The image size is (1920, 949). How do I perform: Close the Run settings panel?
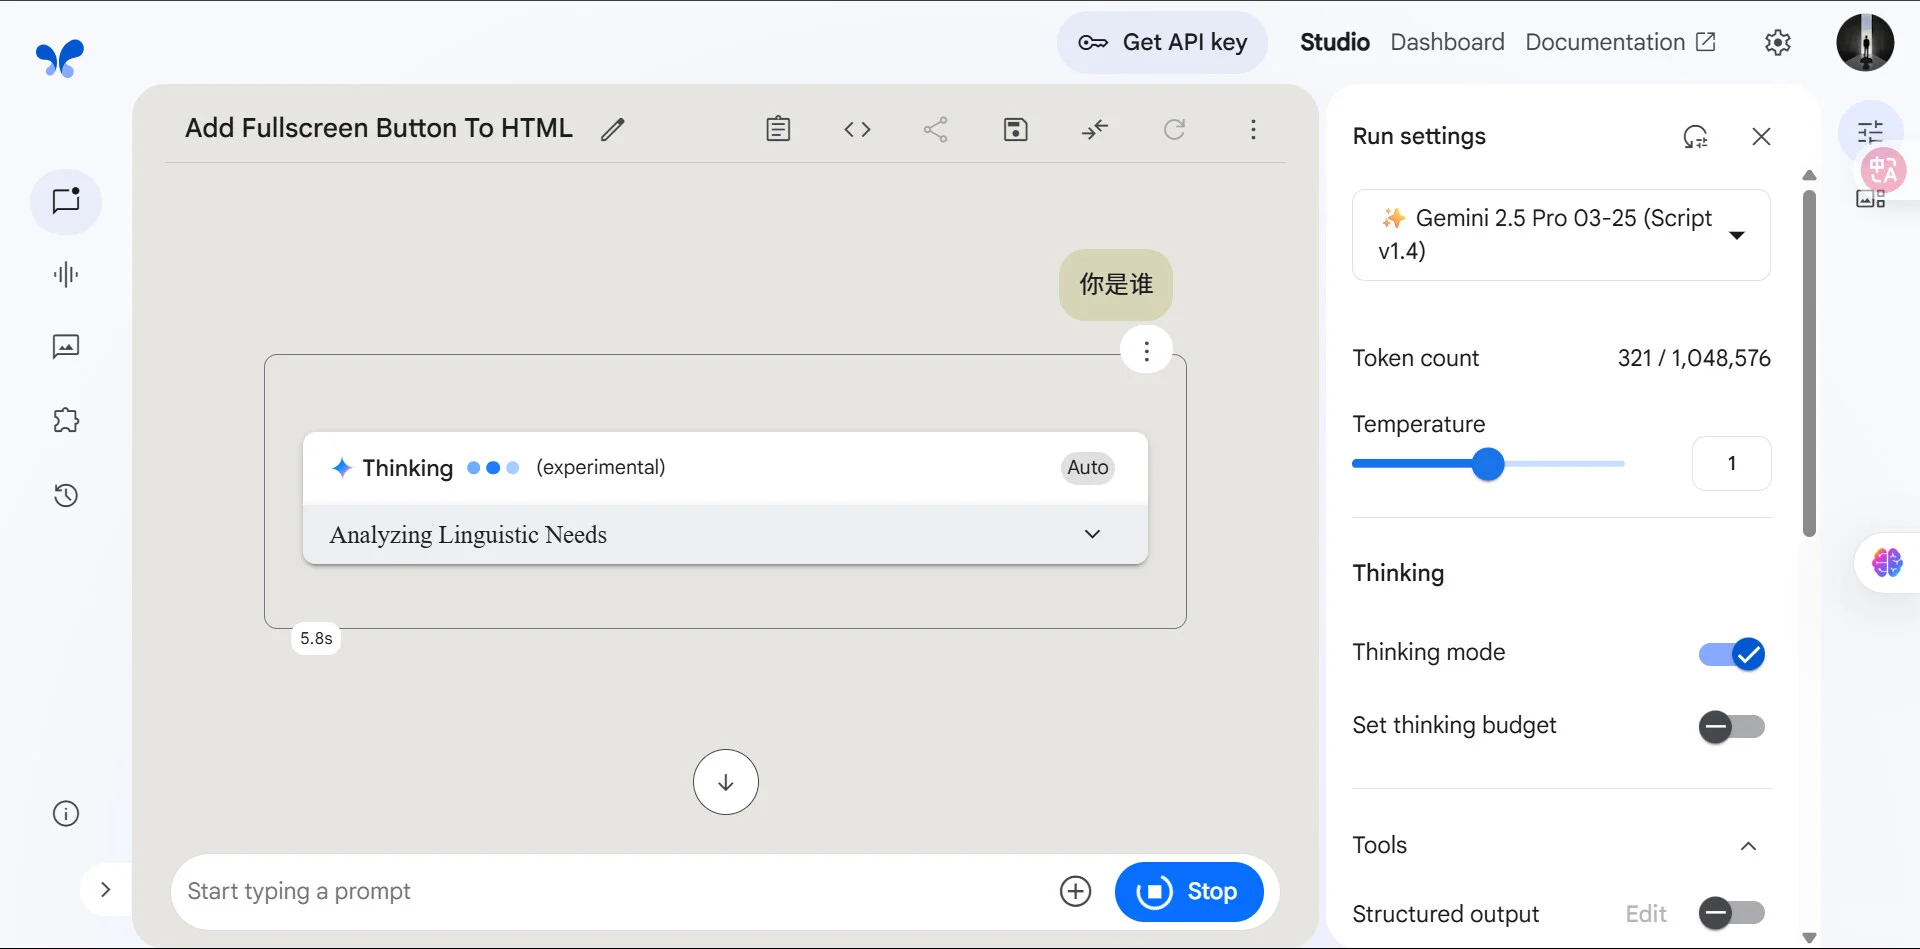(x=1761, y=136)
